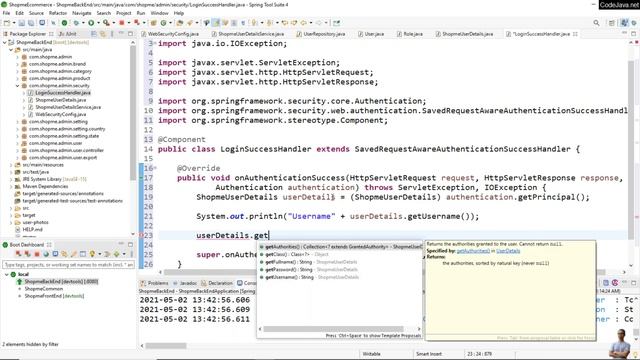Click the Run green play toolbar icon
The image size is (640, 360).
91,23
